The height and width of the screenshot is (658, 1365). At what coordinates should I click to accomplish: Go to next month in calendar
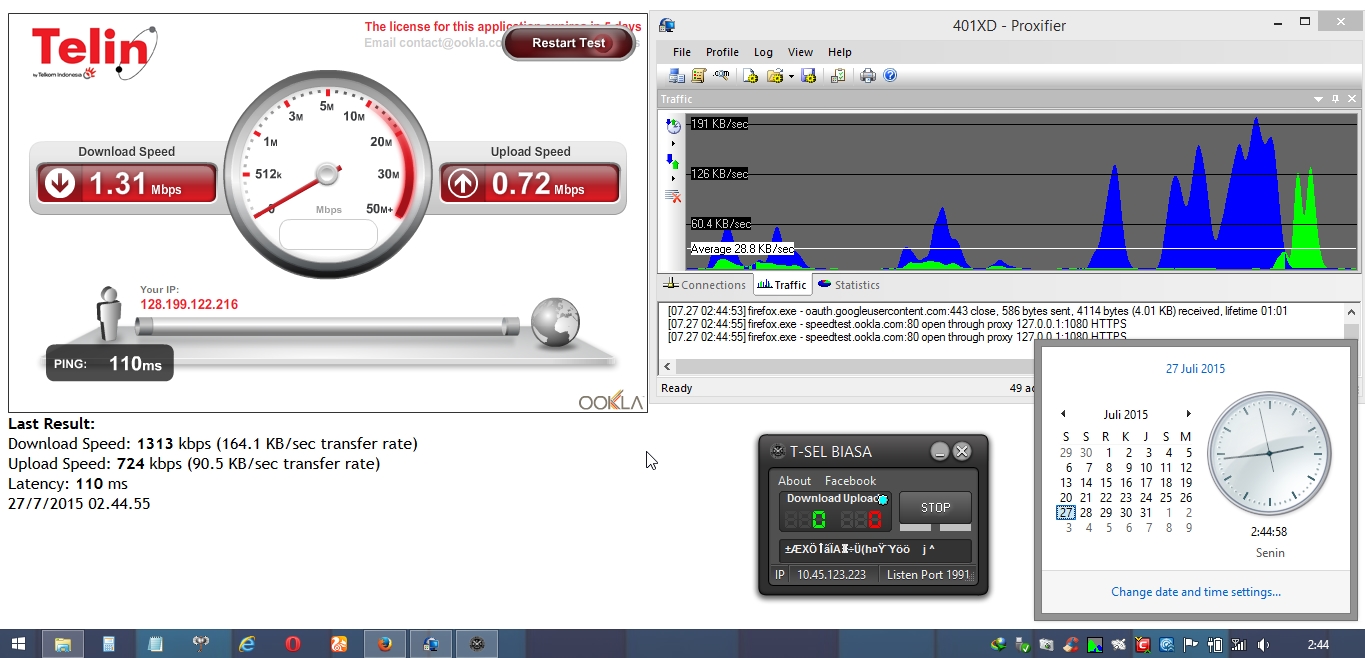coord(1188,414)
